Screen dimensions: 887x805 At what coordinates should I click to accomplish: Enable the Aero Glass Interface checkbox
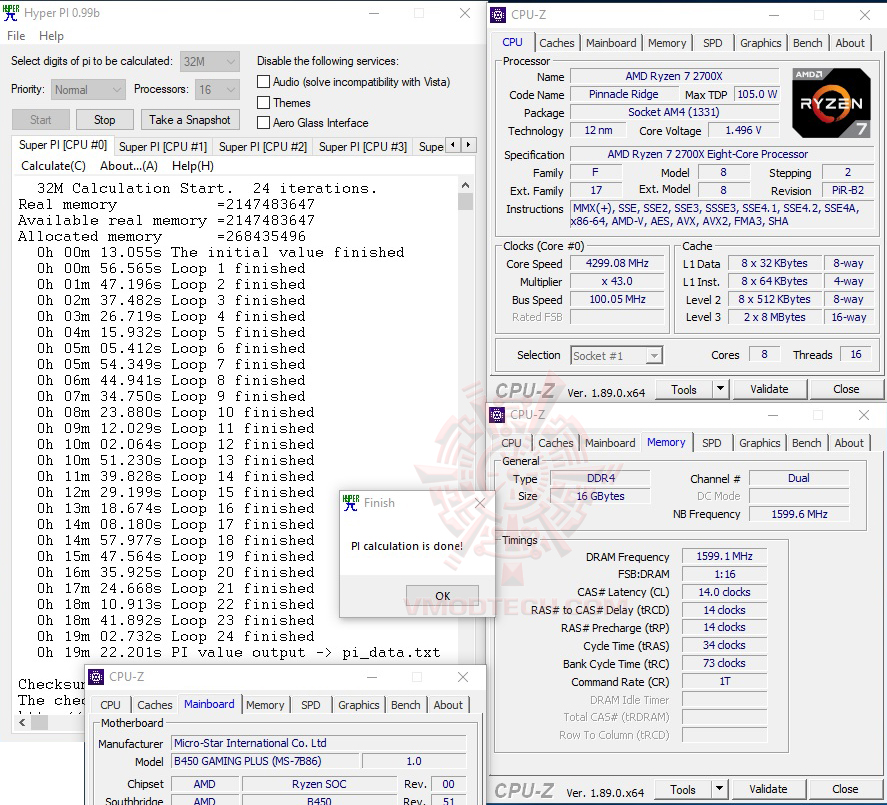coord(264,123)
